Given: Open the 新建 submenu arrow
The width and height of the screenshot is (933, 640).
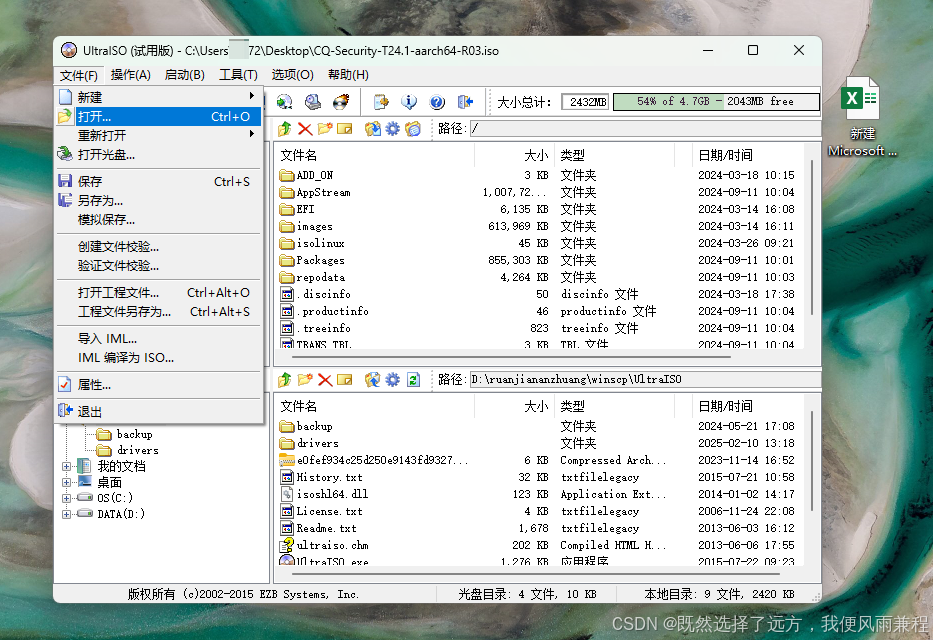Looking at the screenshot, I should click(252, 96).
